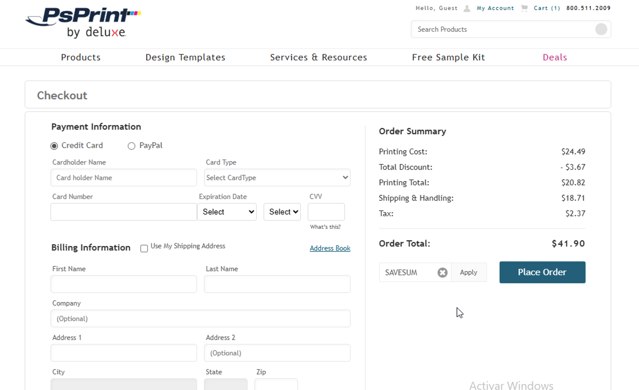Click the phone number 800.511.2009
The width and height of the screenshot is (639, 390).
point(588,8)
